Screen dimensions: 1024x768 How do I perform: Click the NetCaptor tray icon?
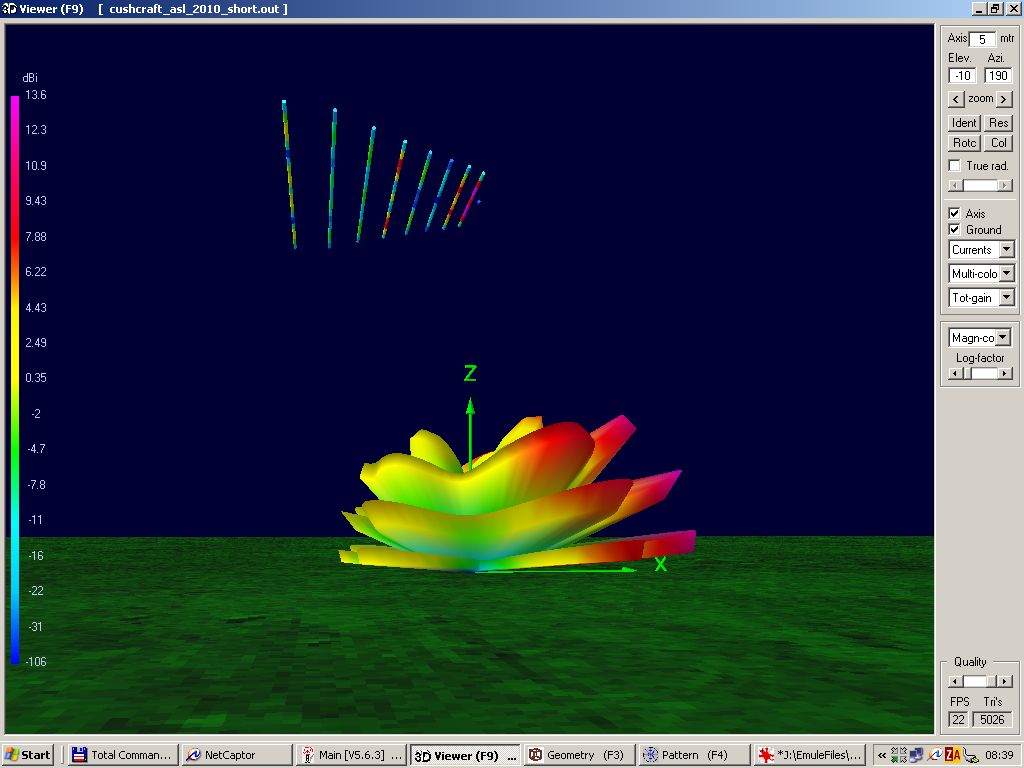tap(935, 755)
